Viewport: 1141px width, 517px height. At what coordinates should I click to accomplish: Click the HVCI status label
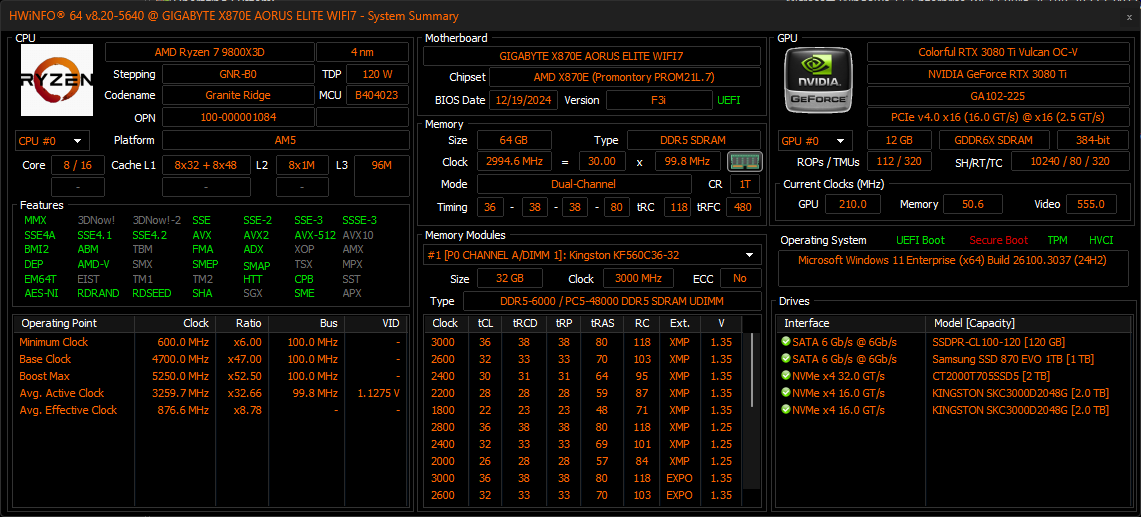click(x=1101, y=240)
